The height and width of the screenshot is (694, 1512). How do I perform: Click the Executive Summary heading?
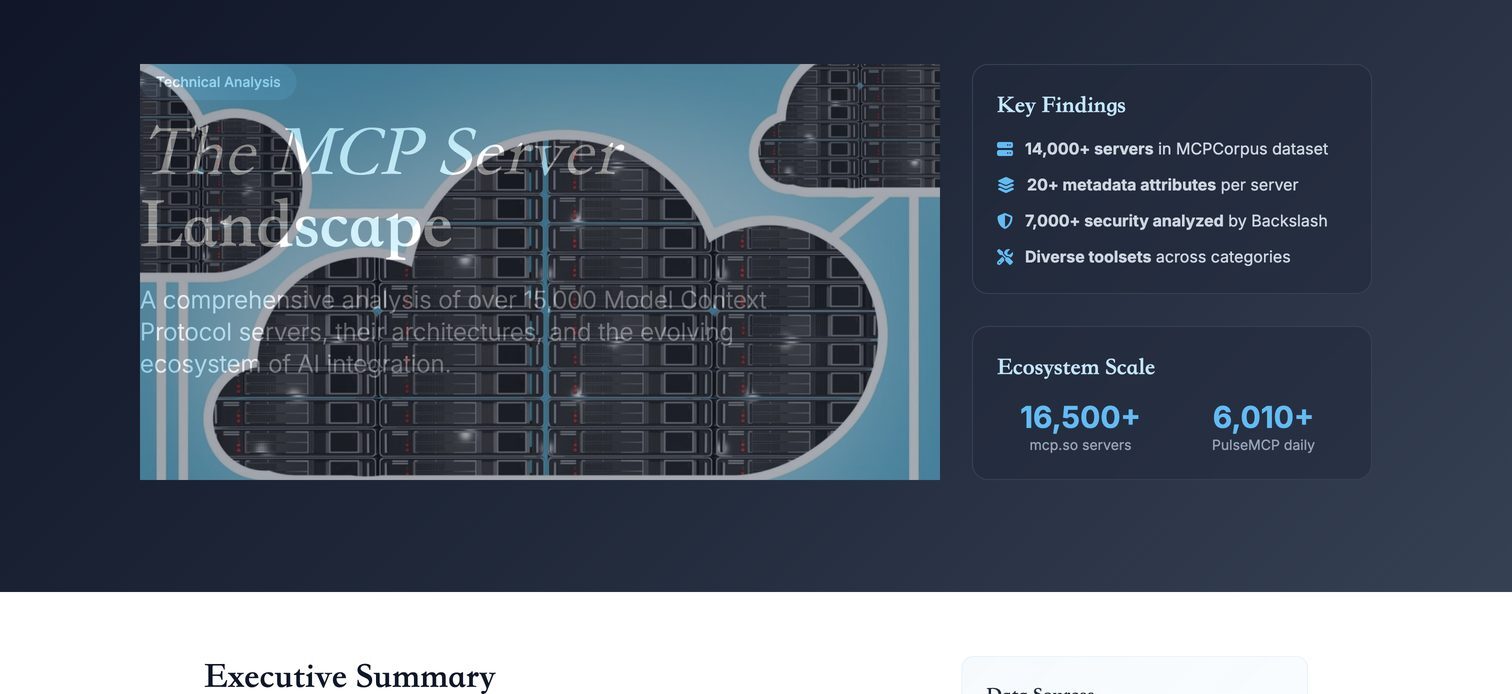350,676
